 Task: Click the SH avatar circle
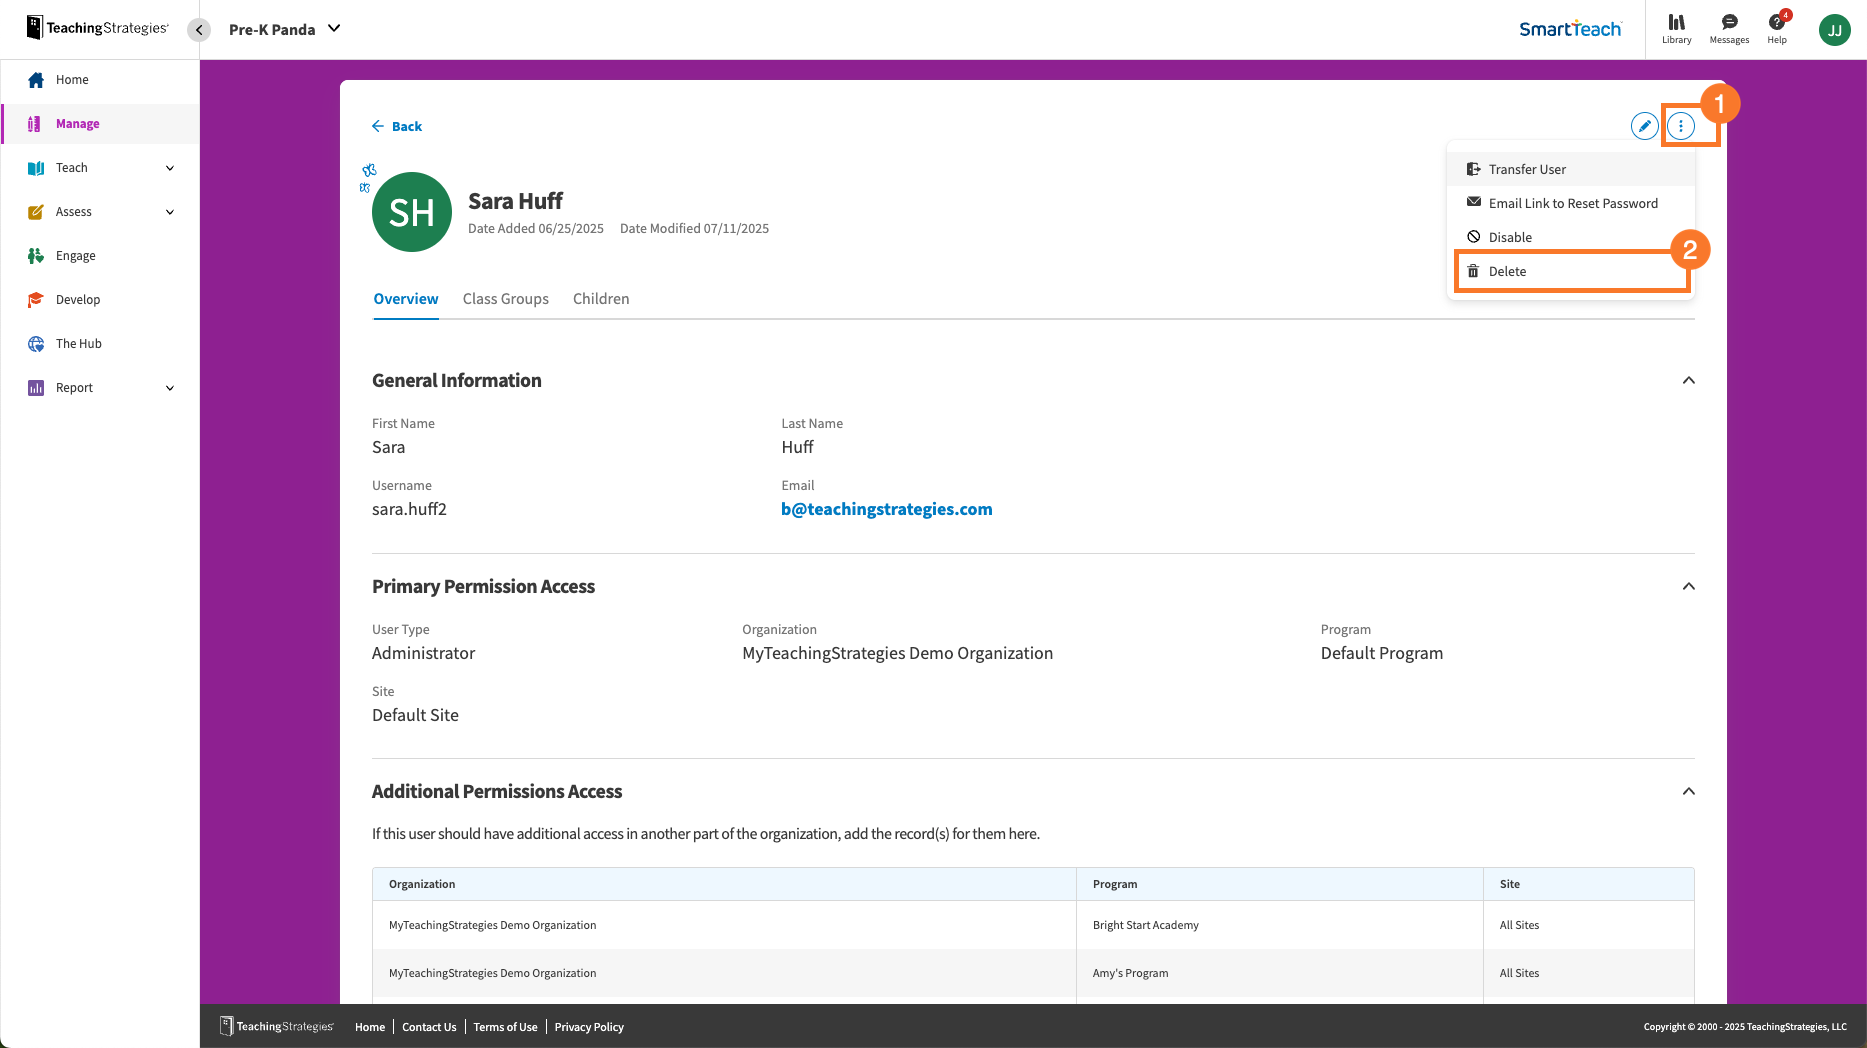(x=411, y=212)
